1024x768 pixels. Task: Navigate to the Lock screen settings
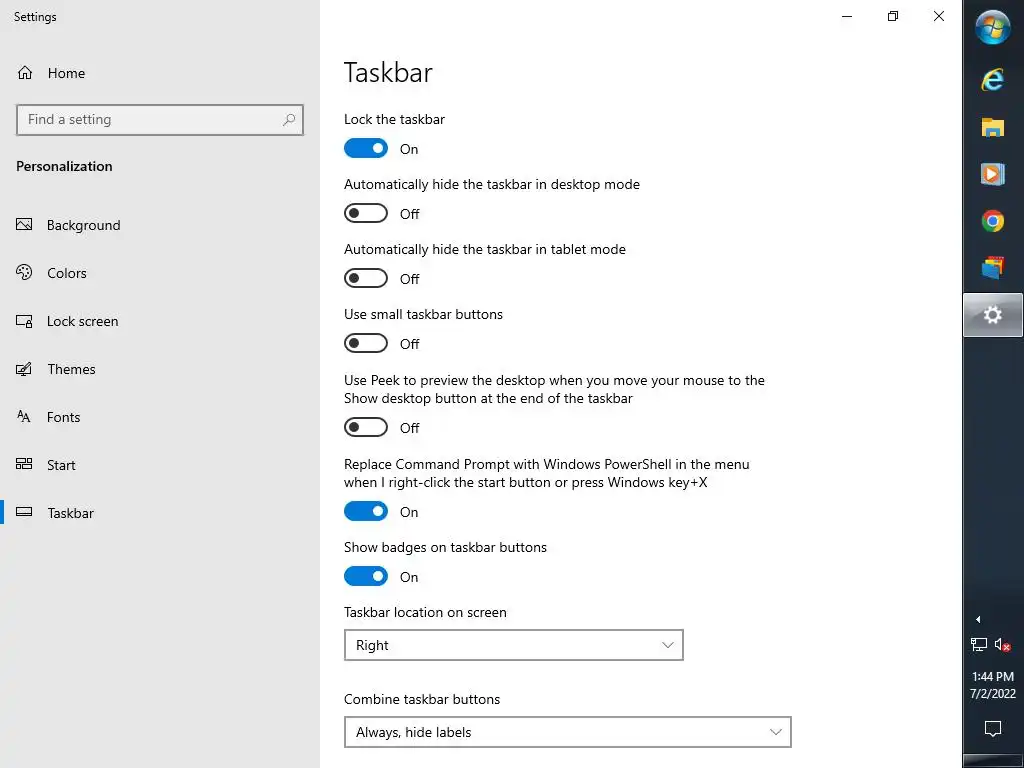tap(82, 321)
